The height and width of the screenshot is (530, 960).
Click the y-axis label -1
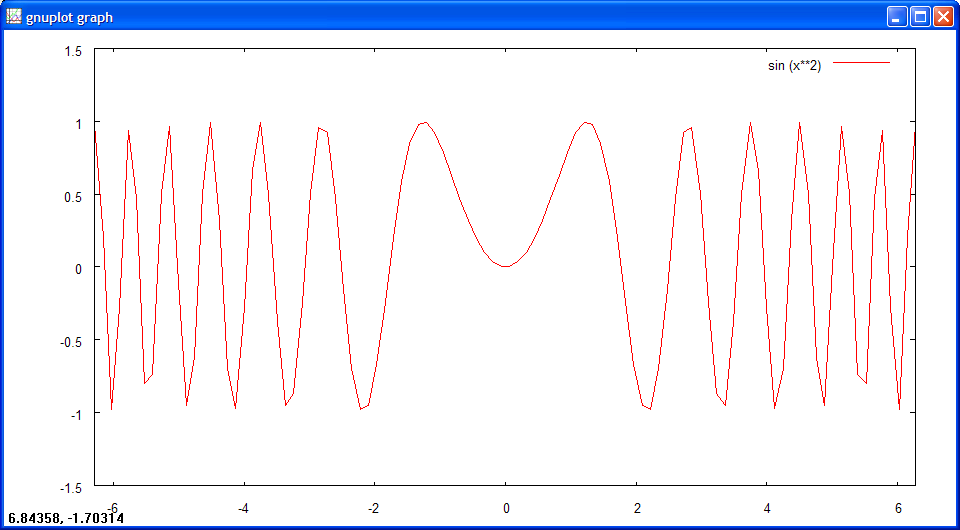75,415
